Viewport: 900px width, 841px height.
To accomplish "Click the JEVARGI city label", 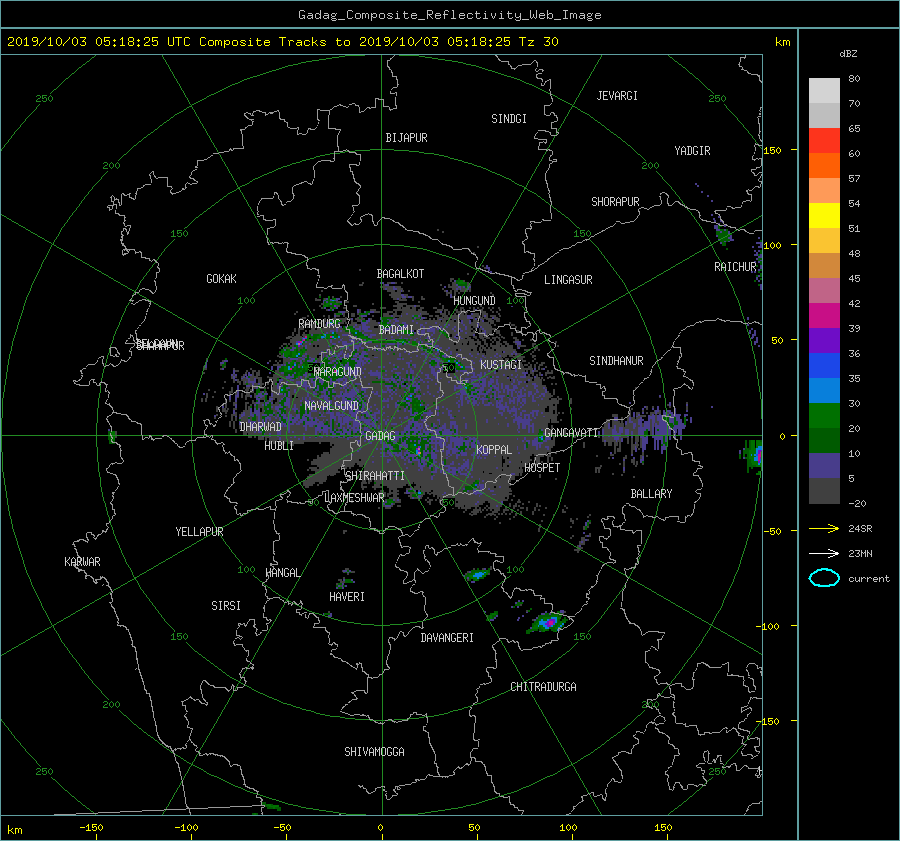I will (617, 96).
